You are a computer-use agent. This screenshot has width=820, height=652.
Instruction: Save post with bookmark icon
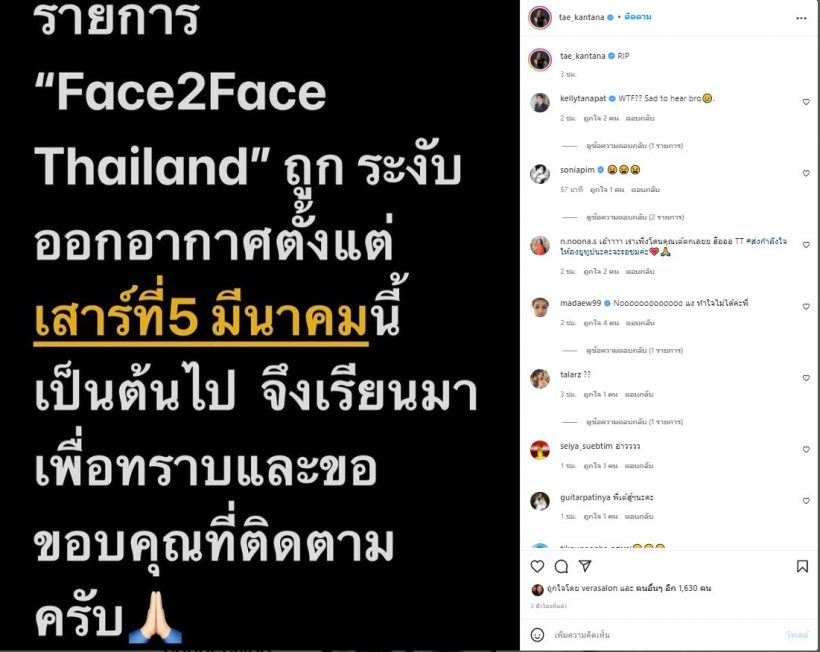pyautogui.click(x=802, y=566)
